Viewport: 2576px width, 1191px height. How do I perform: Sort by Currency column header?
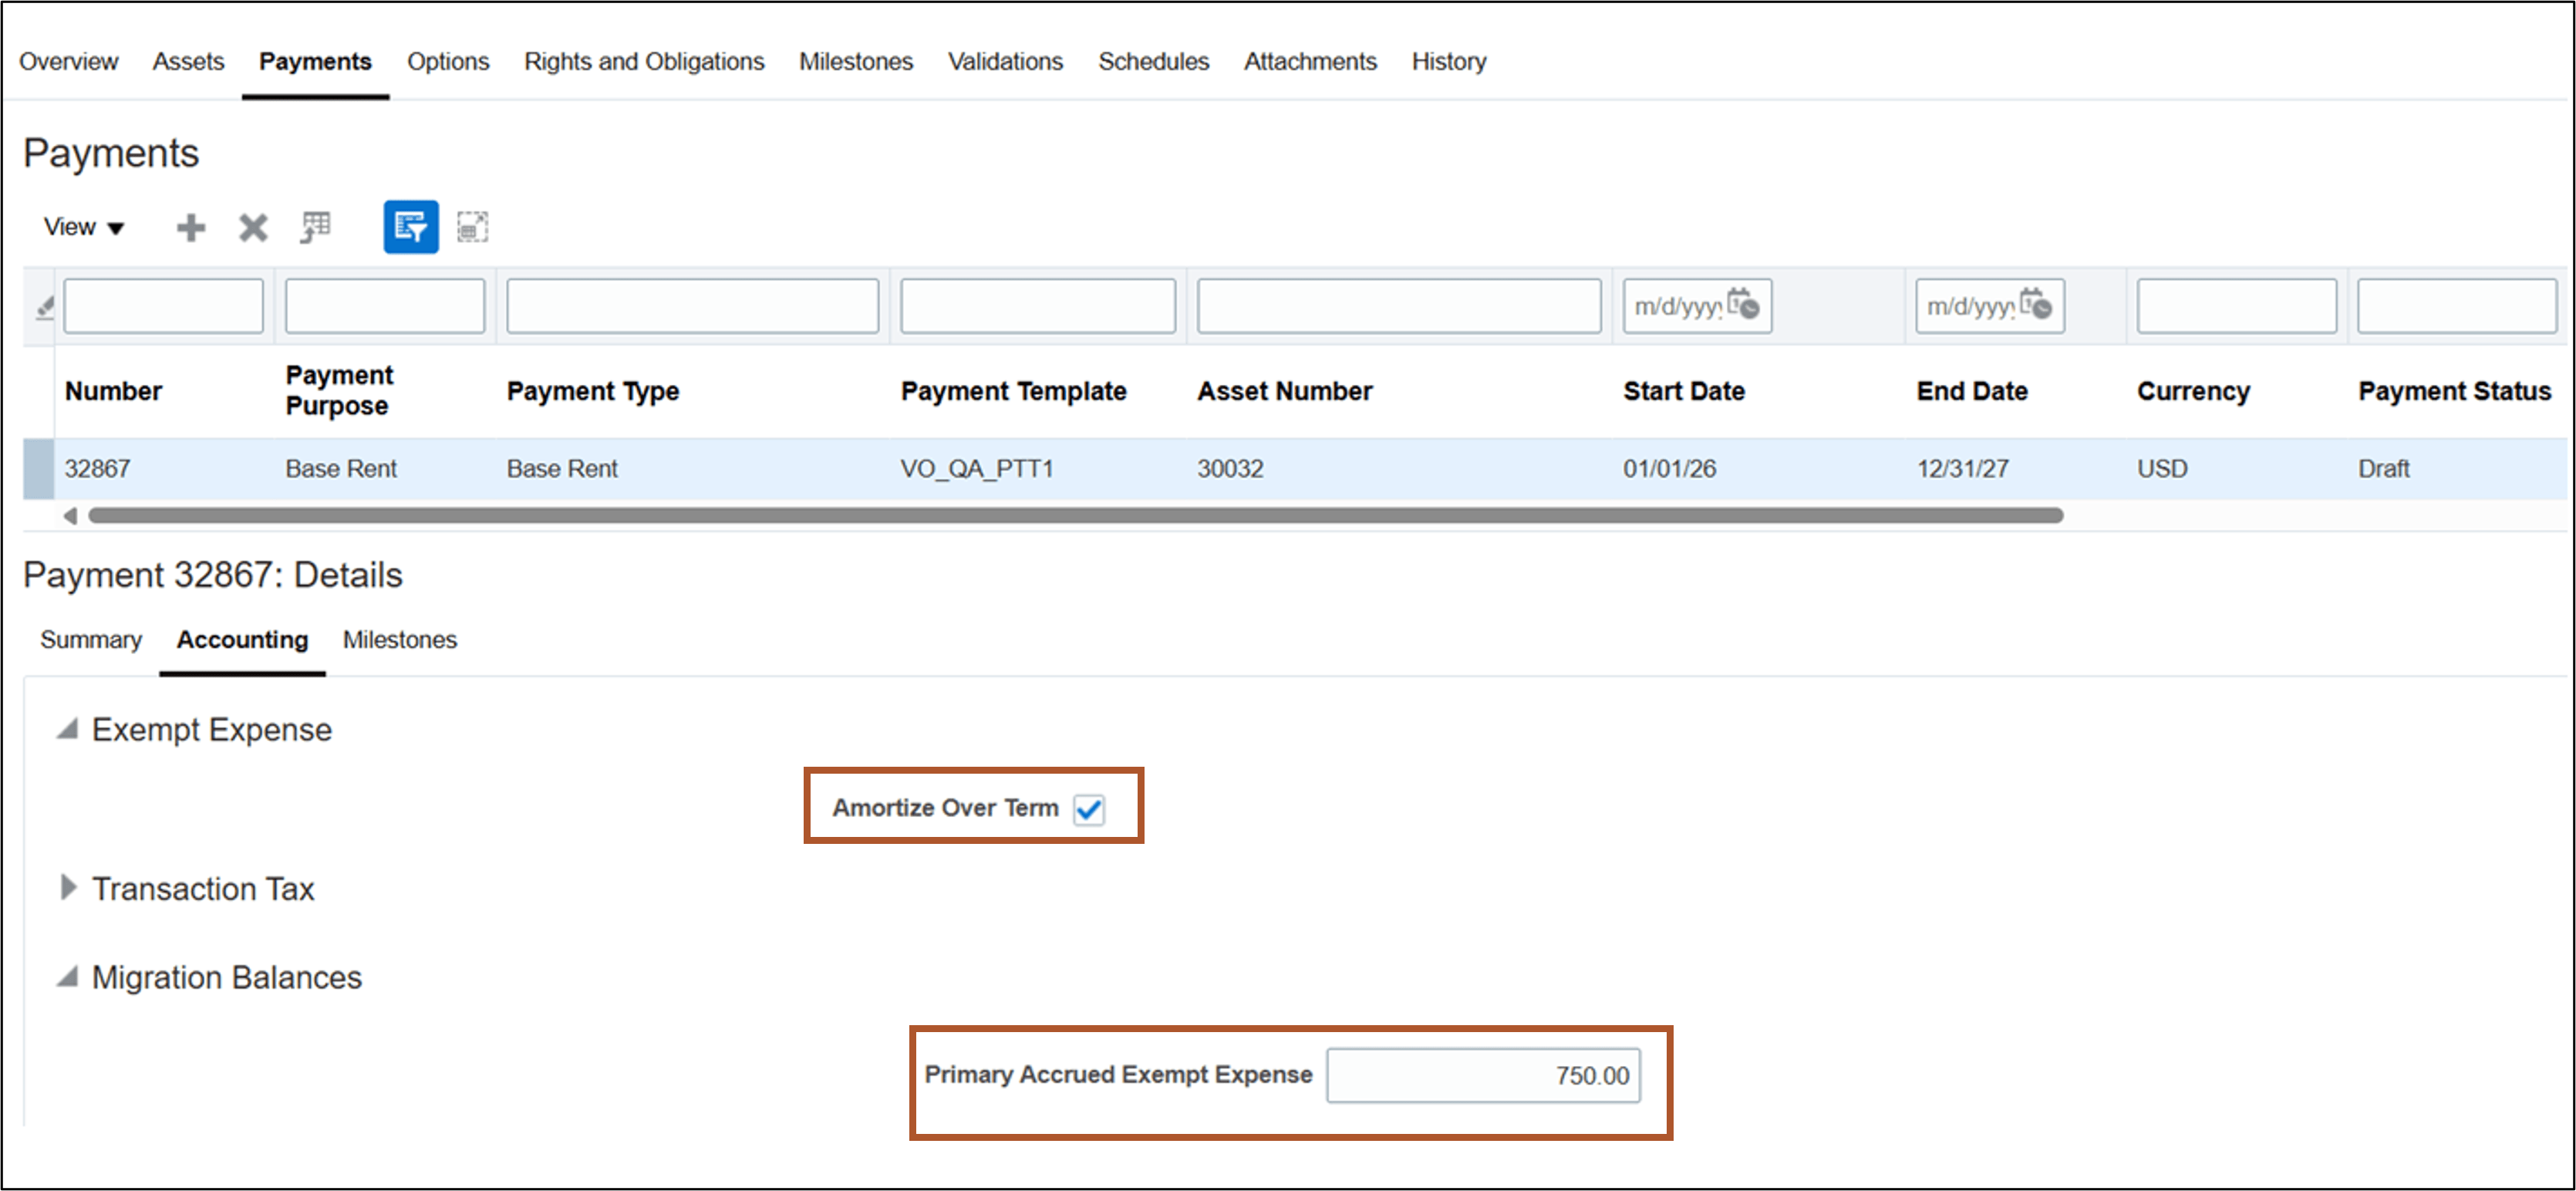coord(2193,391)
